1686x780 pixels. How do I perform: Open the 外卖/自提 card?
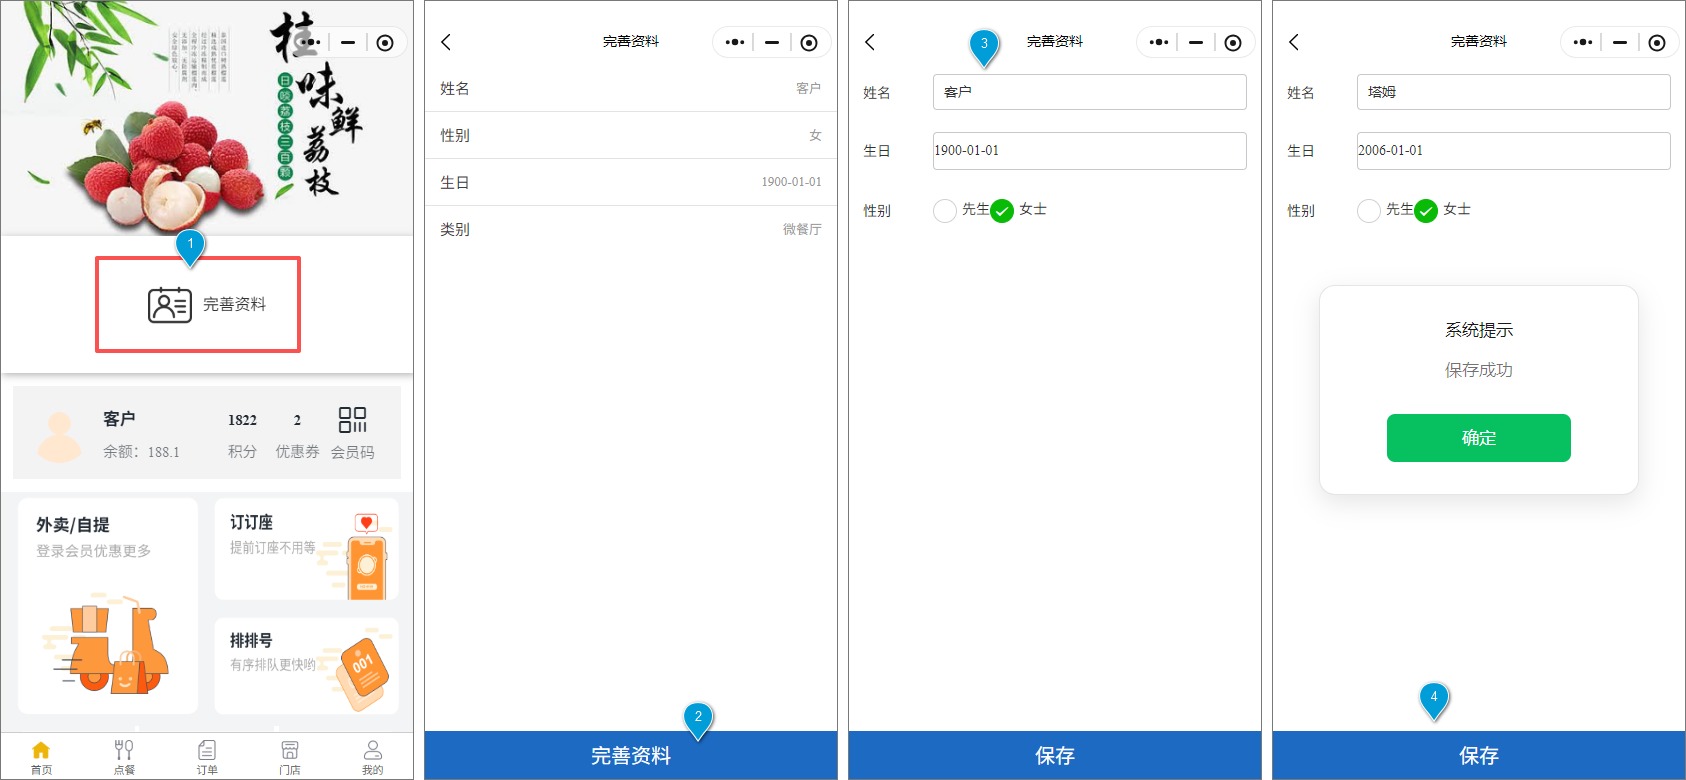(108, 606)
